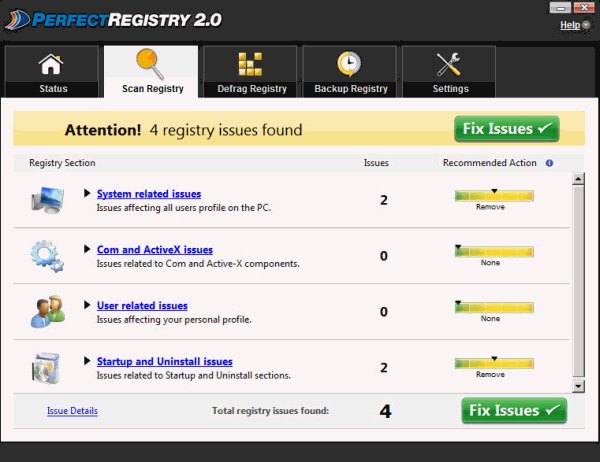The height and width of the screenshot is (462, 600).
Task: Click the System issues Remove action slider
Action: click(494, 196)
